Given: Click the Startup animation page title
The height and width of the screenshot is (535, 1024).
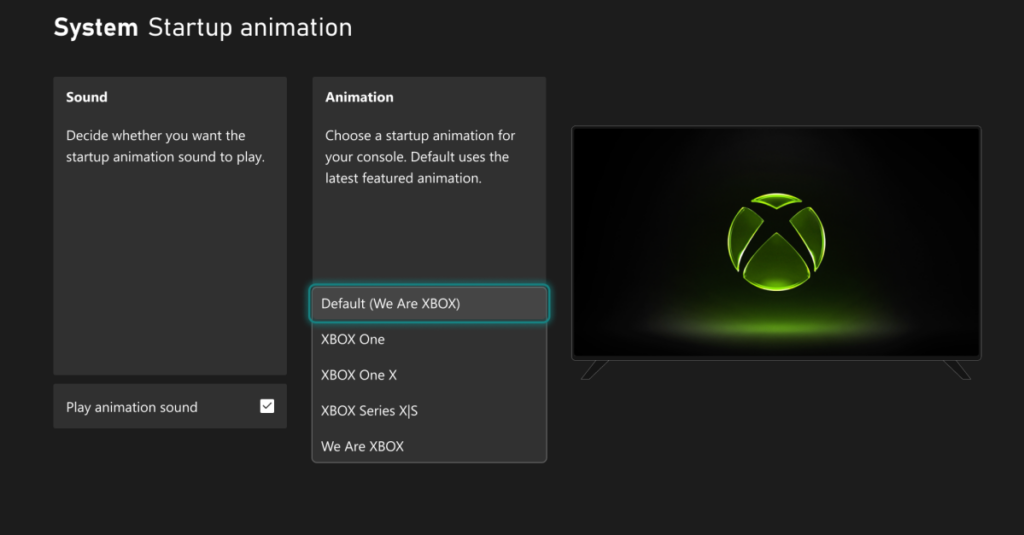Looking at the screenshot, I should pos(250,27).
